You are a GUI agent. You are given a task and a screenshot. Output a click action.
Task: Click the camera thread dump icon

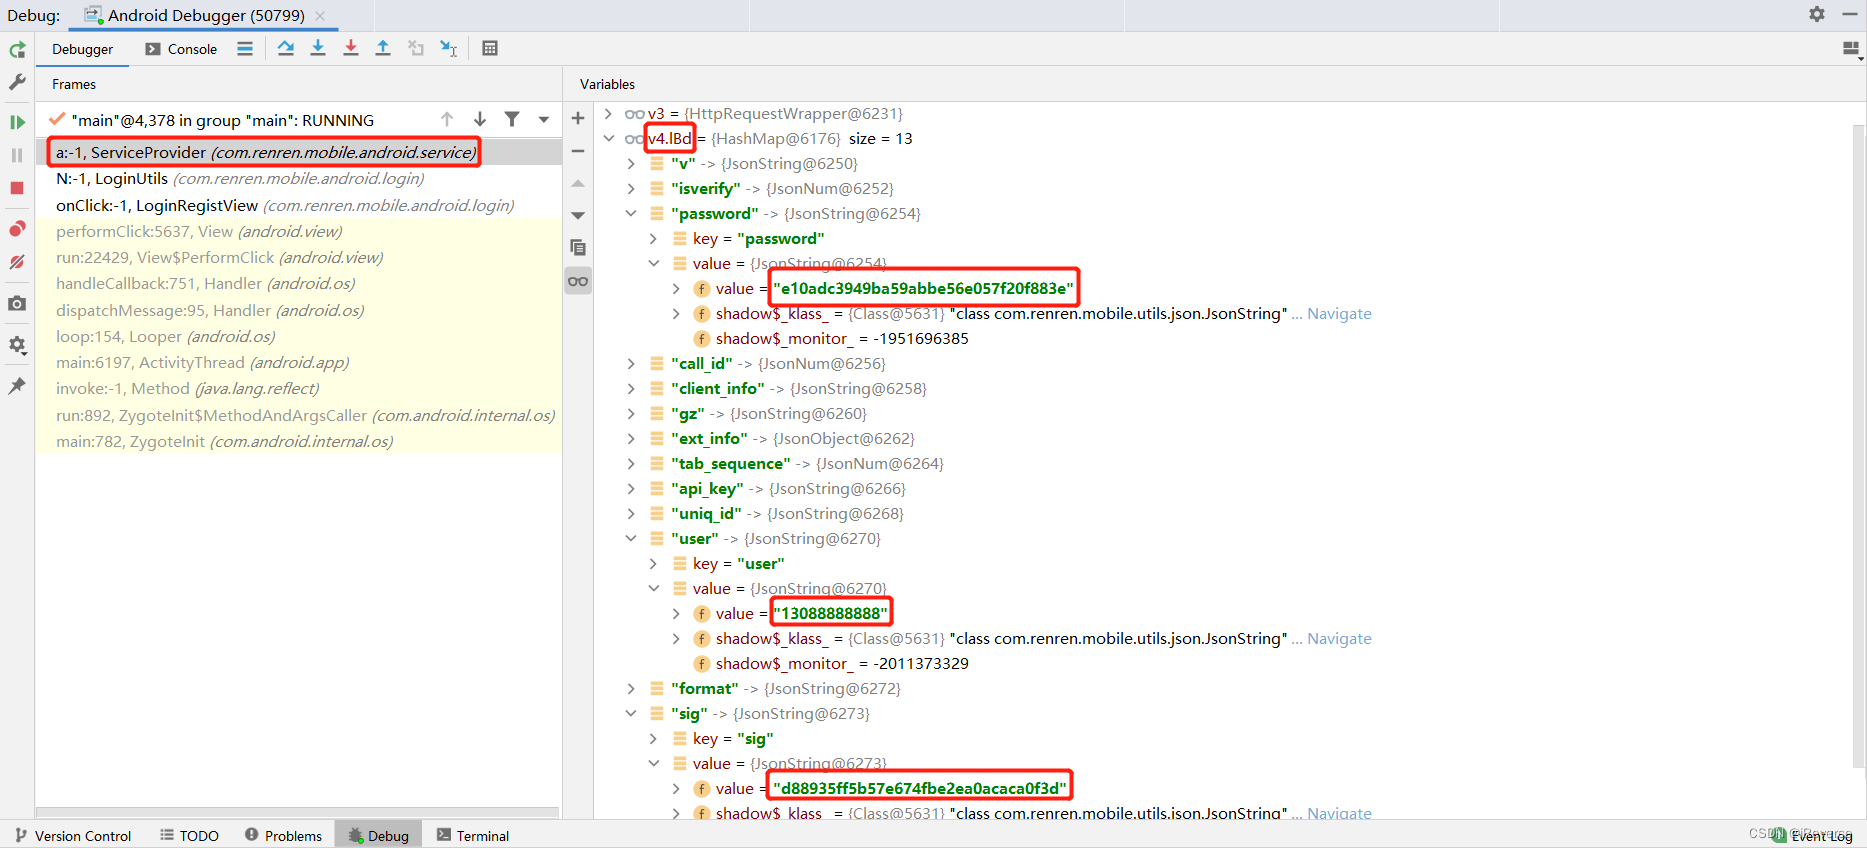(x=17, y=303)
